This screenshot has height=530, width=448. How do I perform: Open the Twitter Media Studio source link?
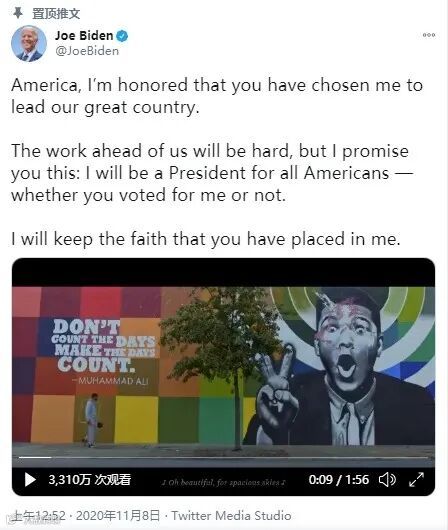231,515
